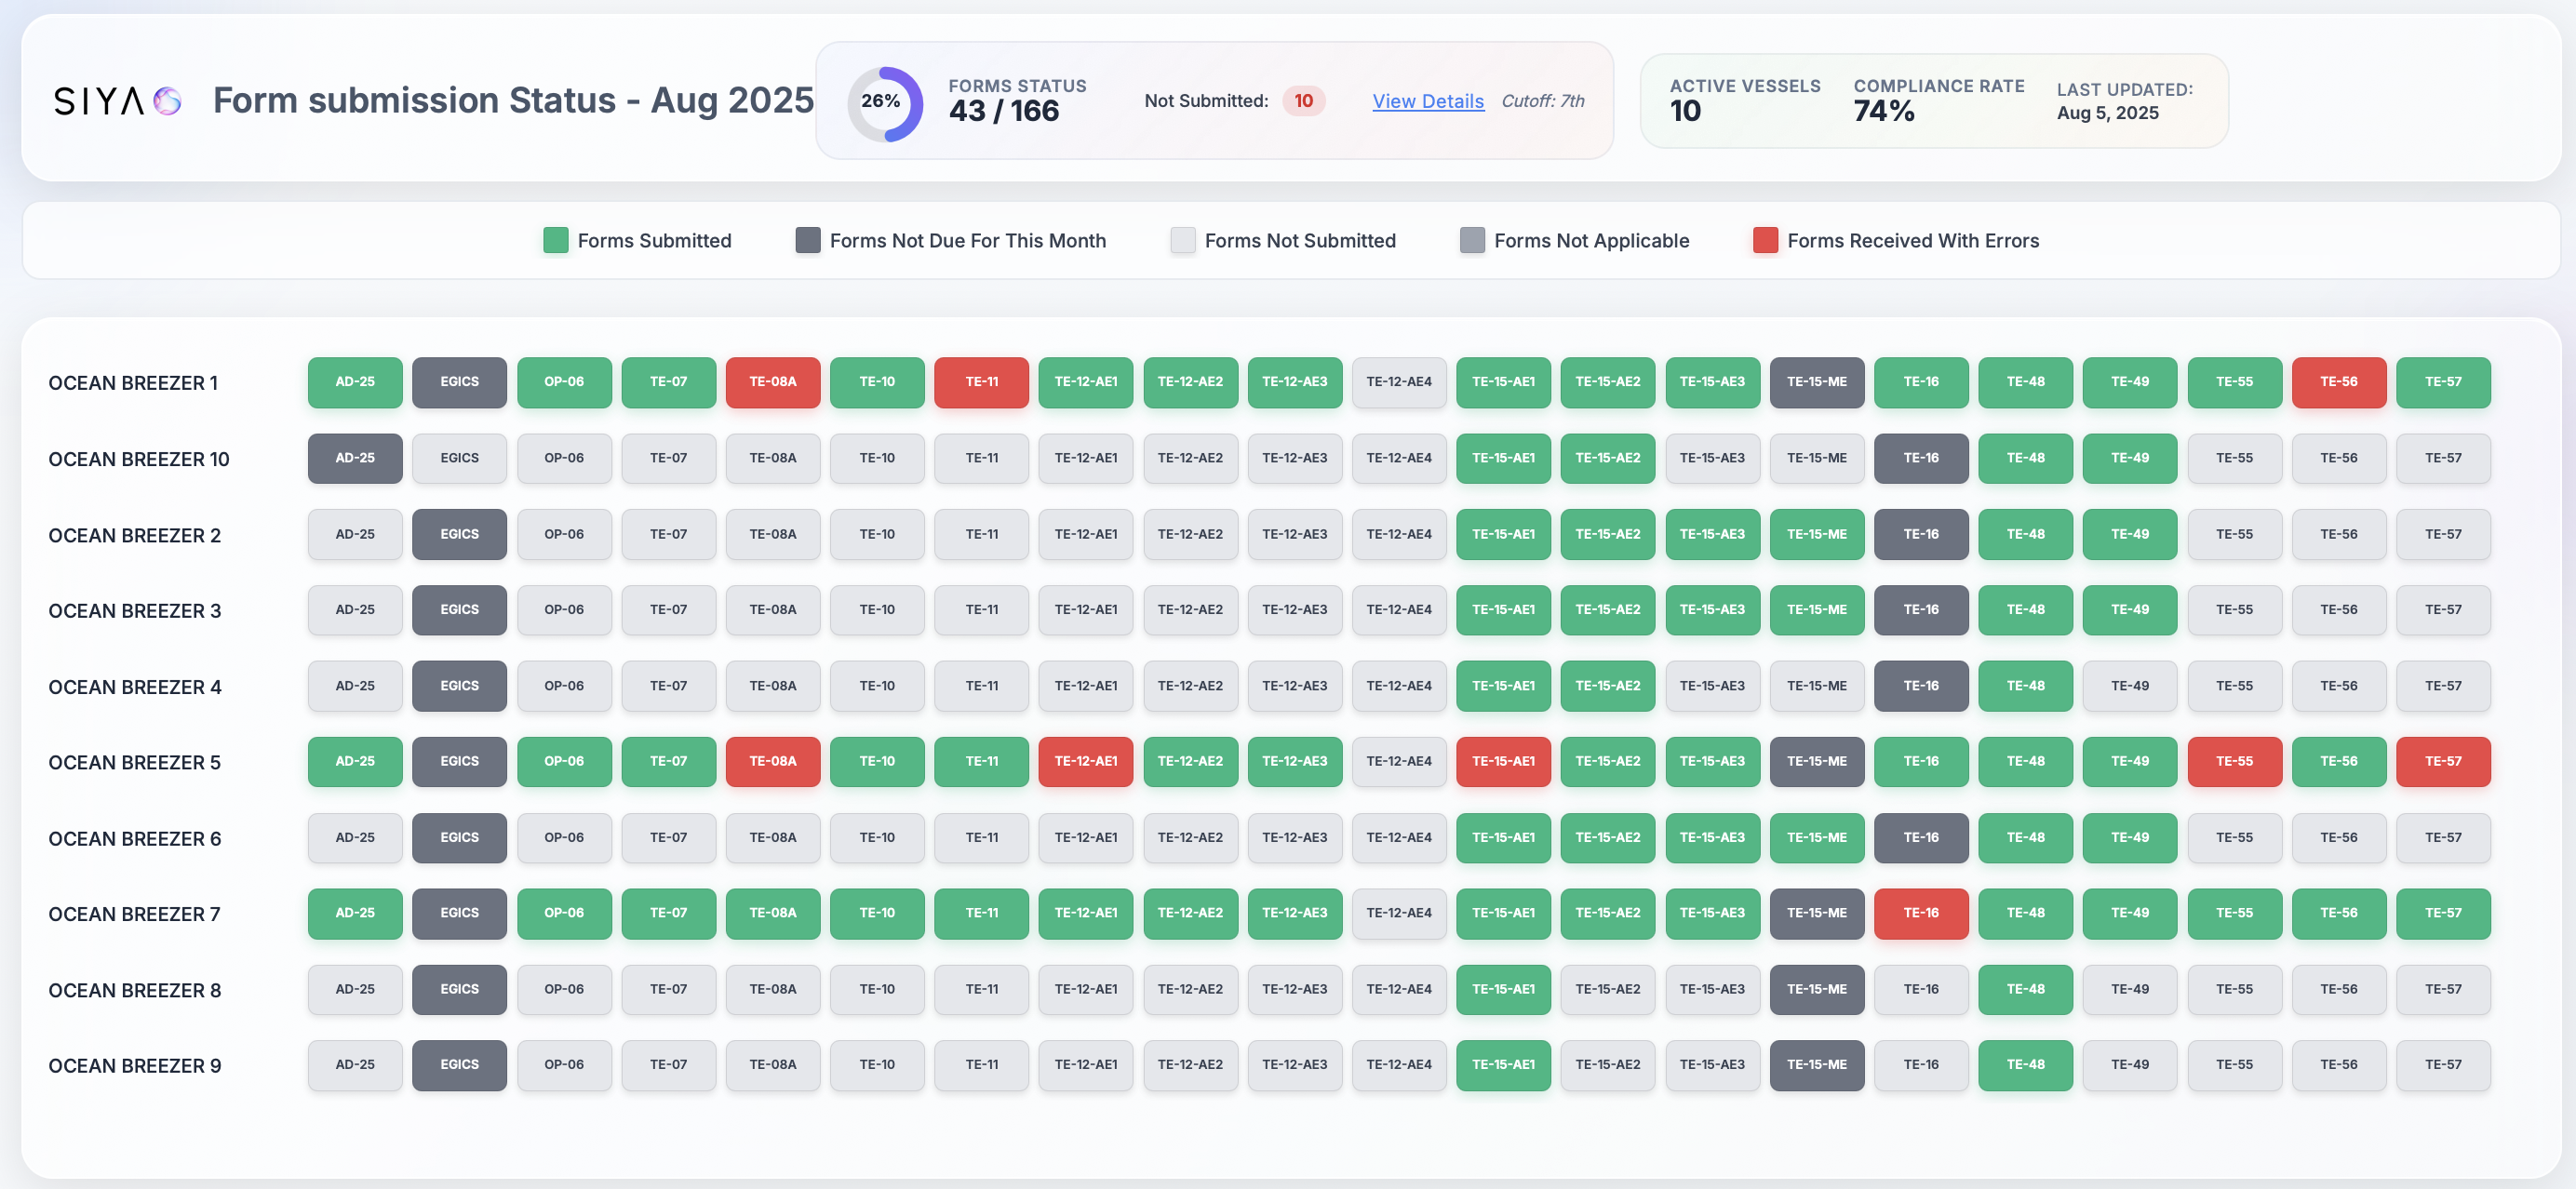Click the gray TE-12-AE4 cell for OCEAN BREEZER 5
This screenshot has width=2576, height=1189.
[x=1399, y=761]
